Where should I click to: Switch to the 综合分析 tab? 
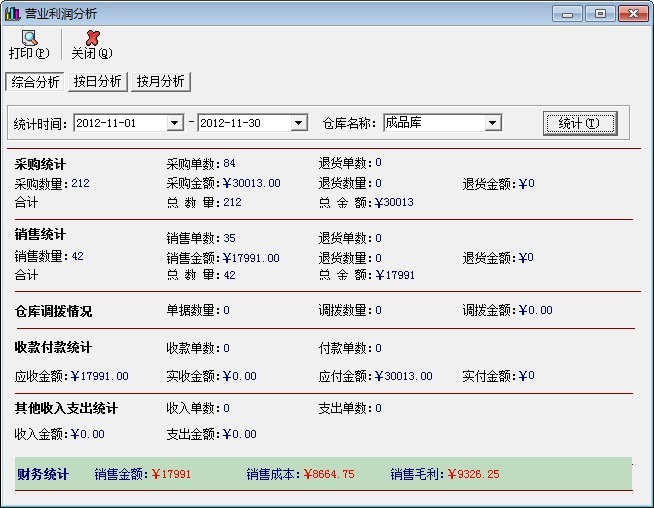click(x=35, y=81)
